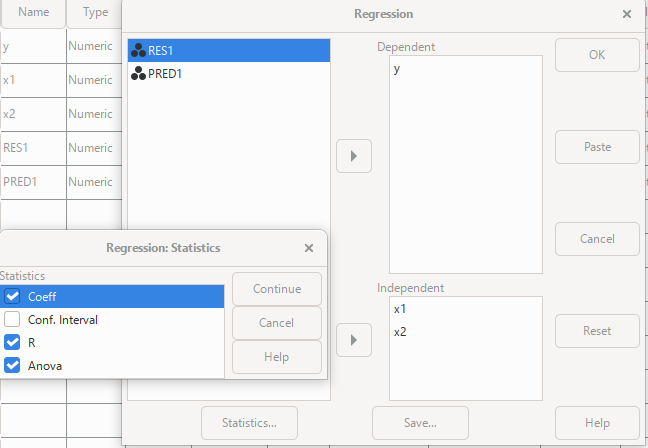Viewport: 648px width, 448px height.
Task: Reset the Regression dialog settings
Action: (597, 331)
